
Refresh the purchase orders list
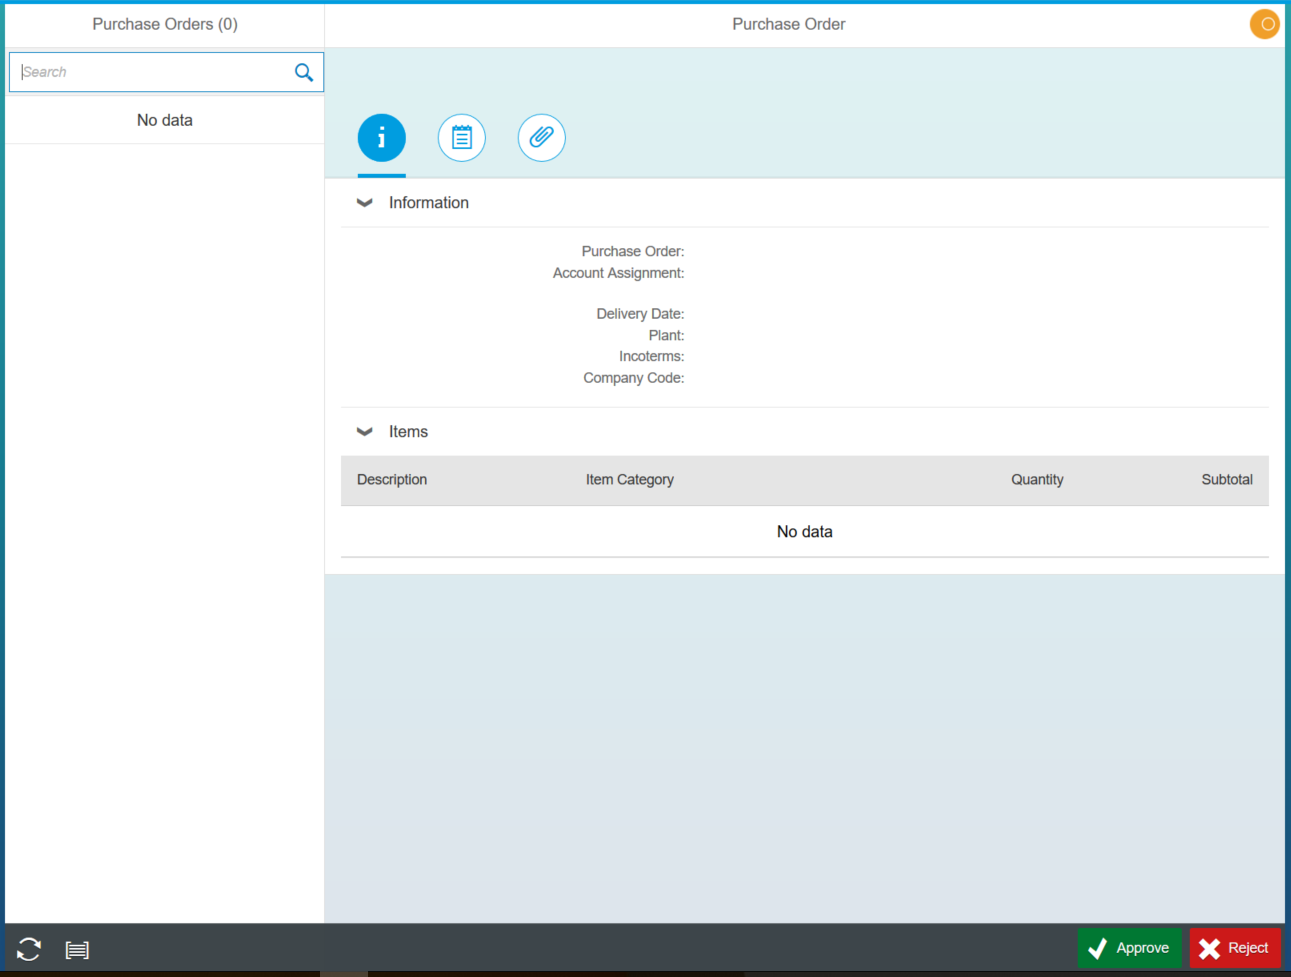click(x=28, y=948)
